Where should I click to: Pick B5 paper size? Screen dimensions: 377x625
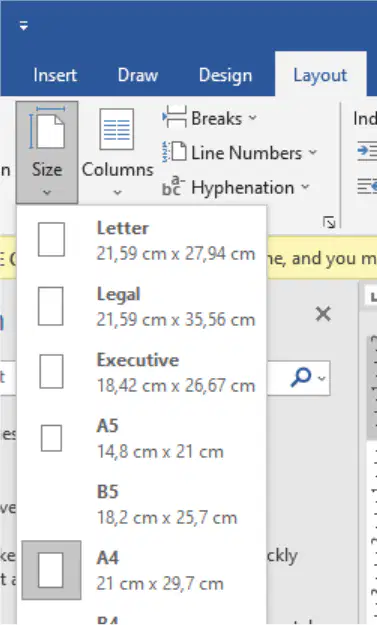pos(141,504)
